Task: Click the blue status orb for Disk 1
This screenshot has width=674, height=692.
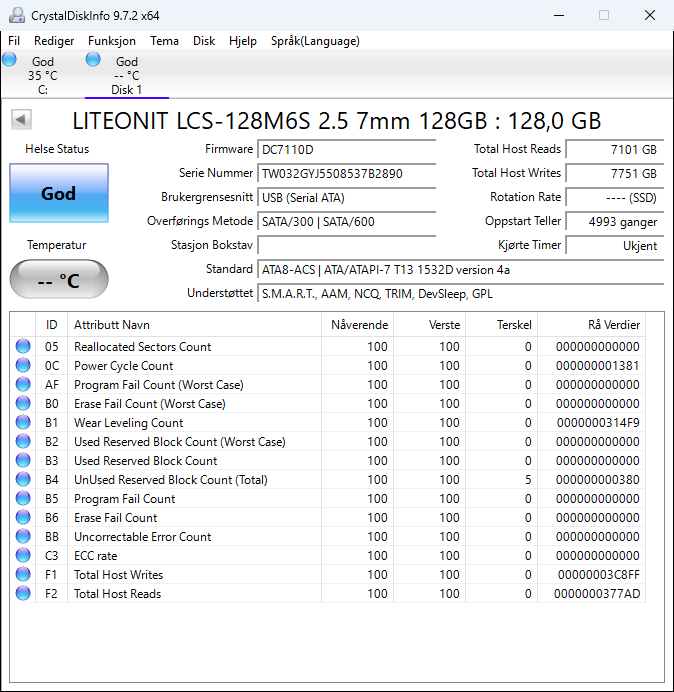Action: click(x=93, y=60)
